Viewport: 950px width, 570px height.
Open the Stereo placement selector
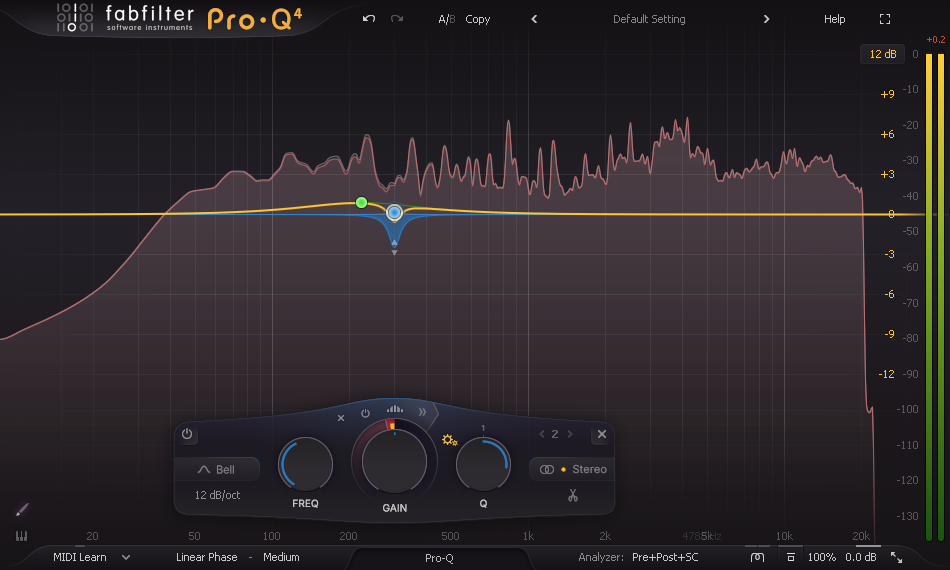tap(573, 469)
